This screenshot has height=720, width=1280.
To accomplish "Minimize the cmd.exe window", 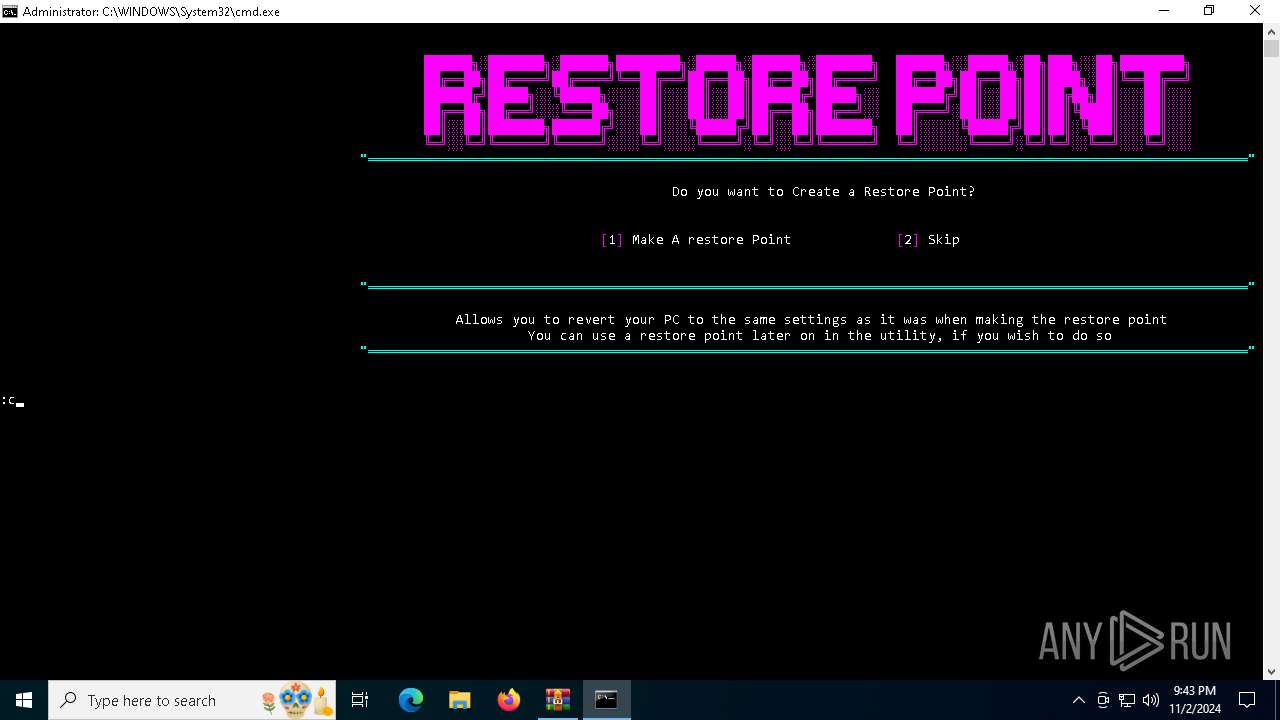I will 1164,11.
